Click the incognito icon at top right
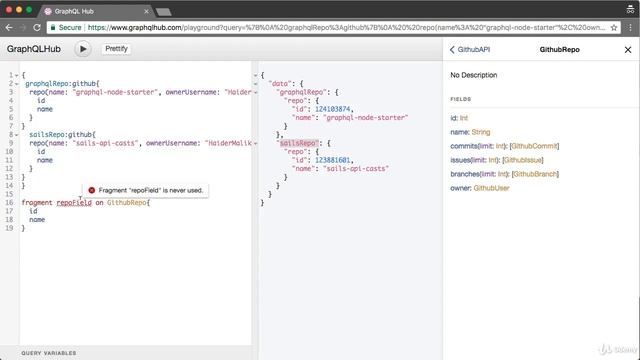 tap(630, 9)
